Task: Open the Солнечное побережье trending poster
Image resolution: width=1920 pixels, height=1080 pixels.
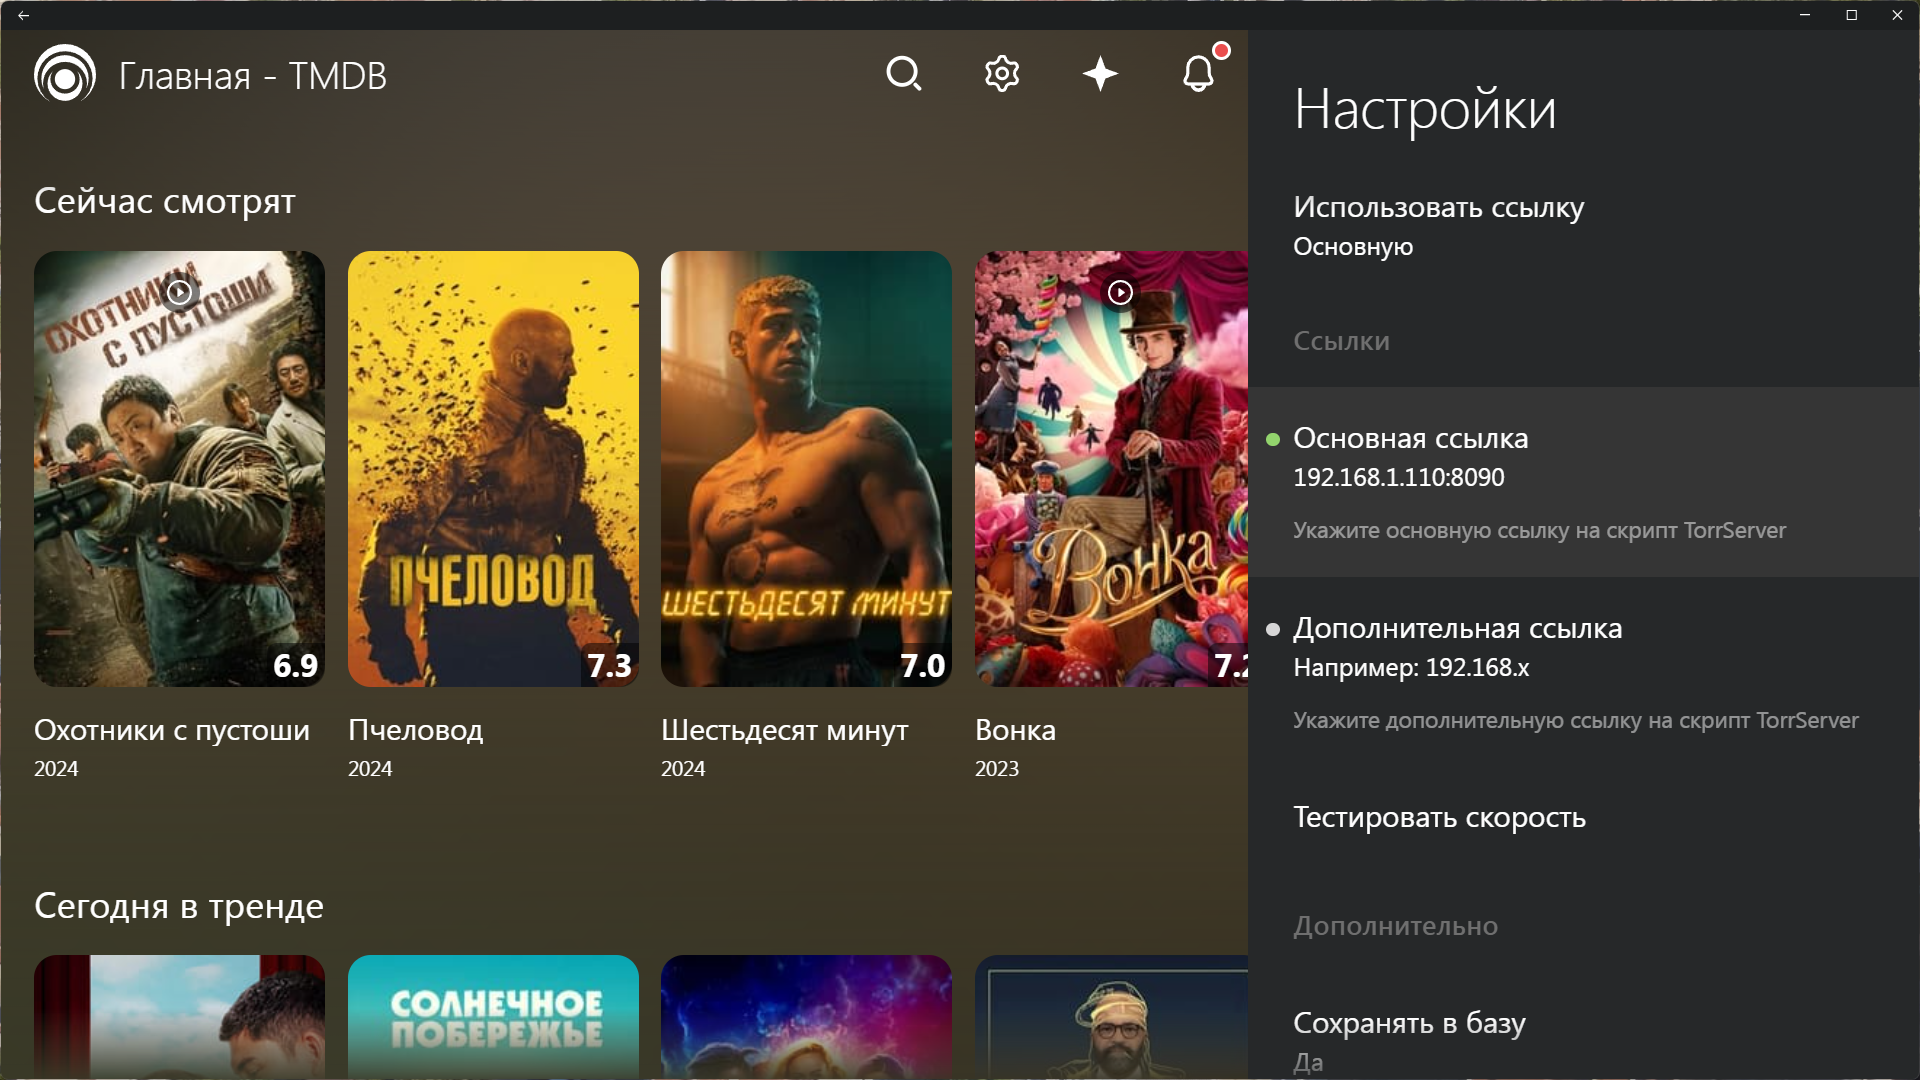Action: [x=493, y=1017]
